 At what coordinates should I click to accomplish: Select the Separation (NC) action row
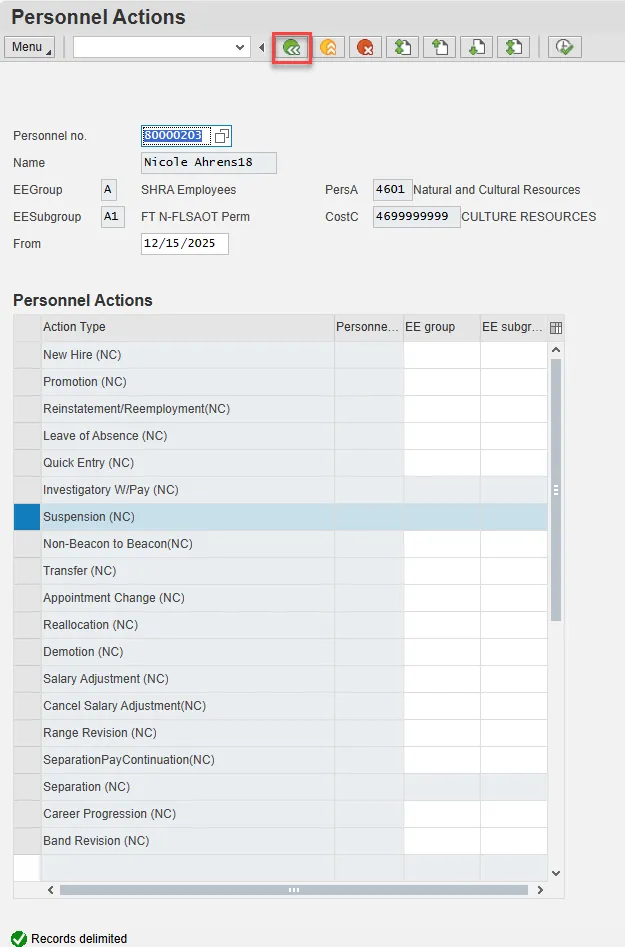(x=87, y=787)
